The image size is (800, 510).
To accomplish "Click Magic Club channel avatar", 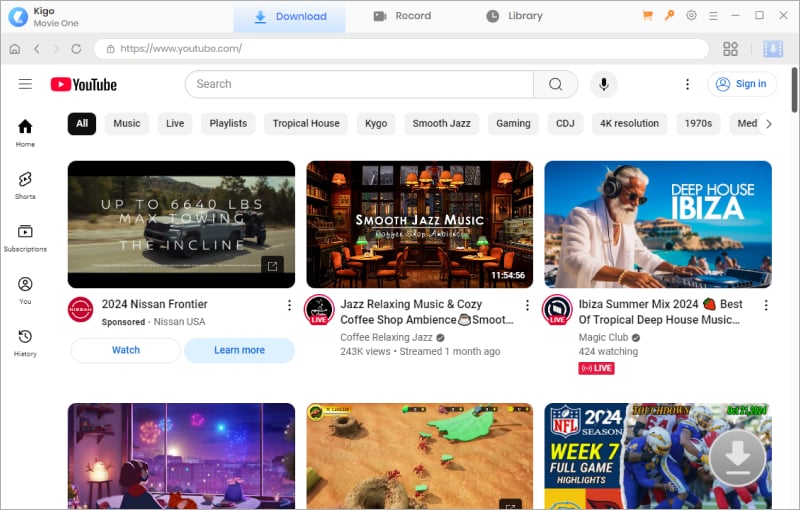I will coord(557,310).
